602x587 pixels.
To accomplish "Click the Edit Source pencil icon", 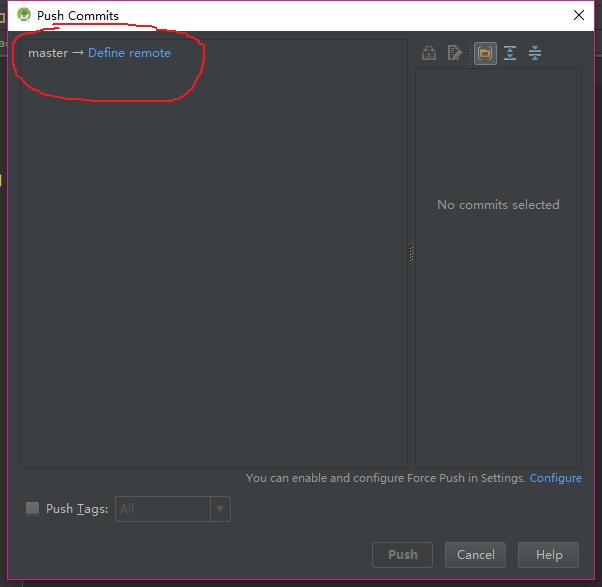I will pos(455,53).
